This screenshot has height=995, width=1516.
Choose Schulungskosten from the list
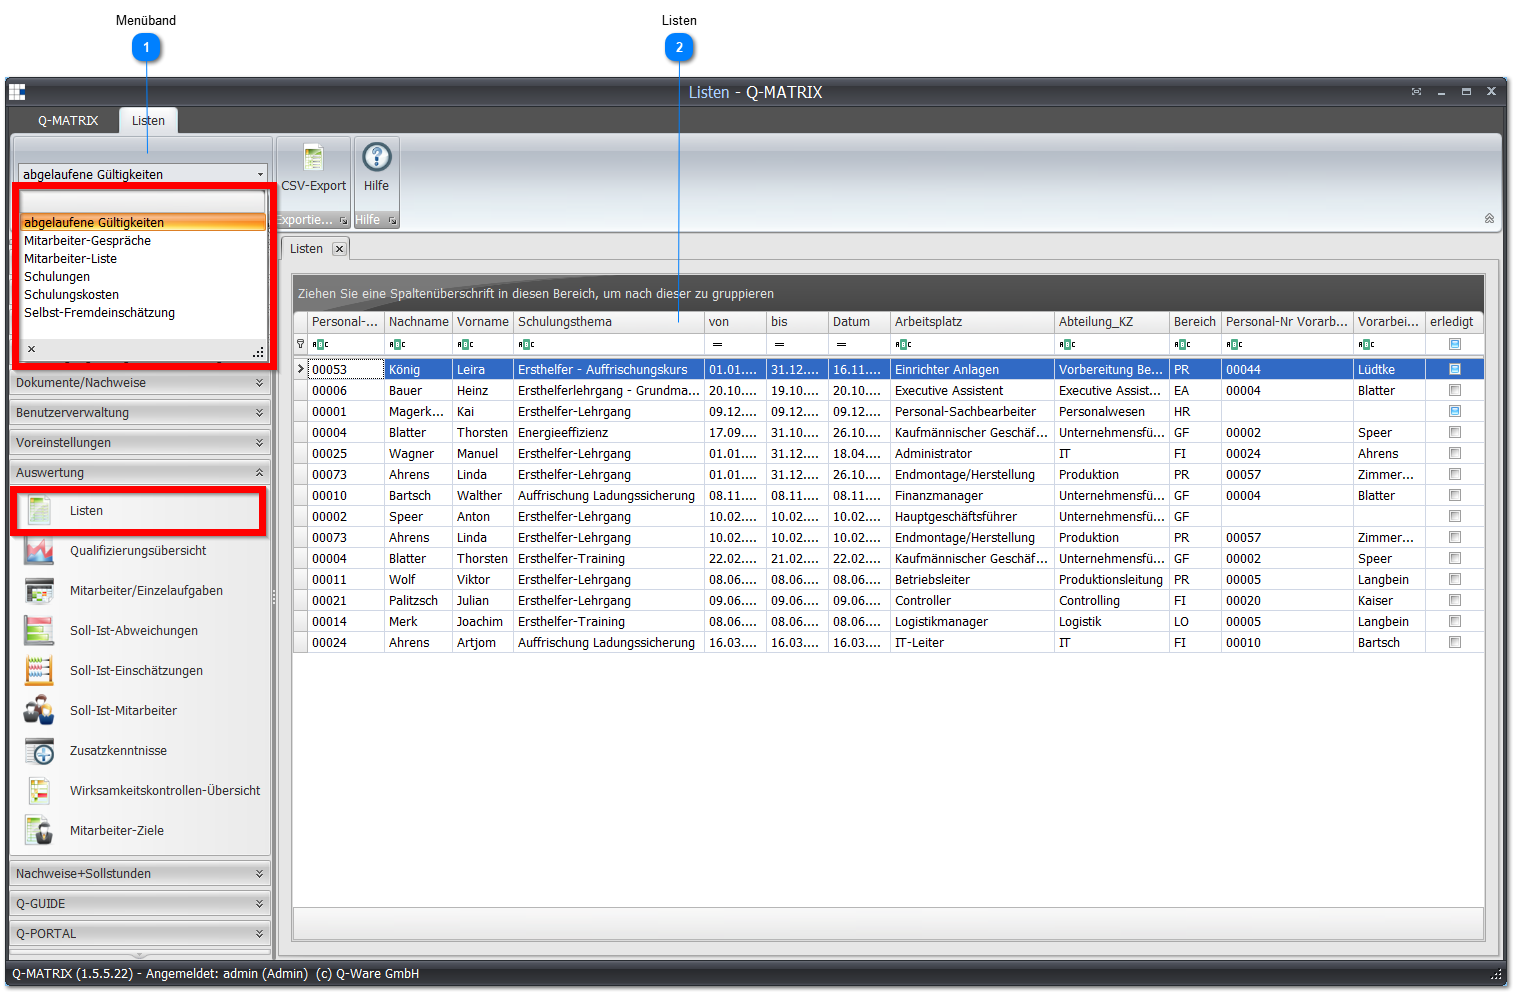pyautogui.click(x=143, y=295)
